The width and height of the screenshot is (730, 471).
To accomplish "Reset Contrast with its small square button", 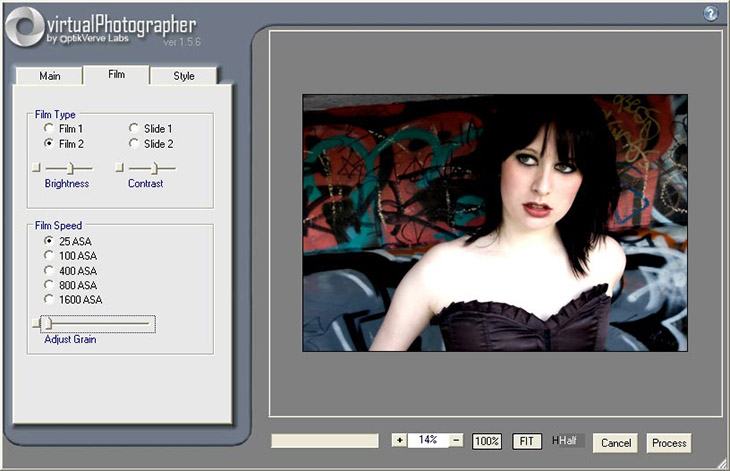I will [x=119, y=168].
